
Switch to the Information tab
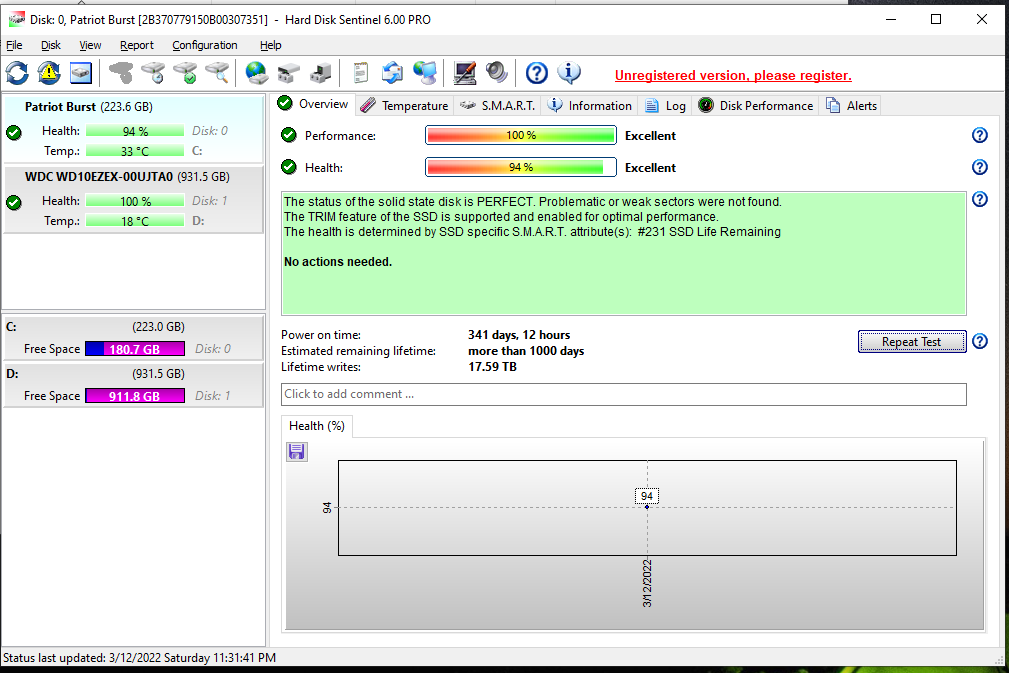[590, 106]
